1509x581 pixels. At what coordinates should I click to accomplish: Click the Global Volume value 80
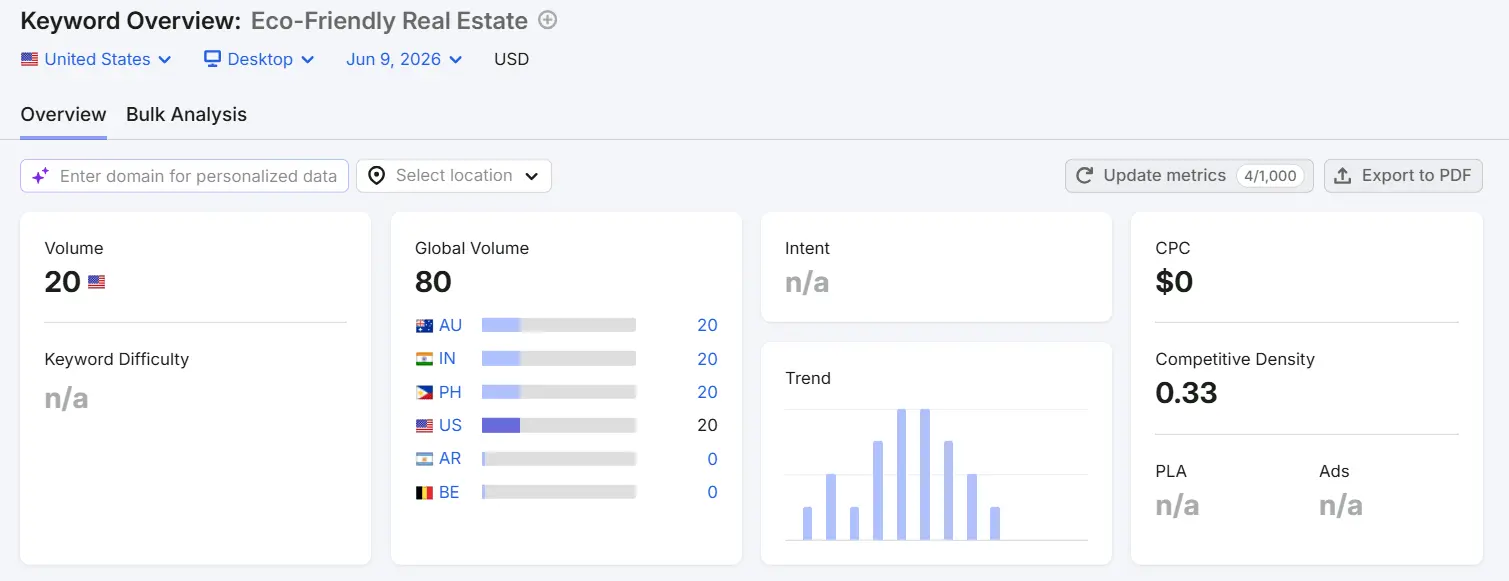coord(433,282)
